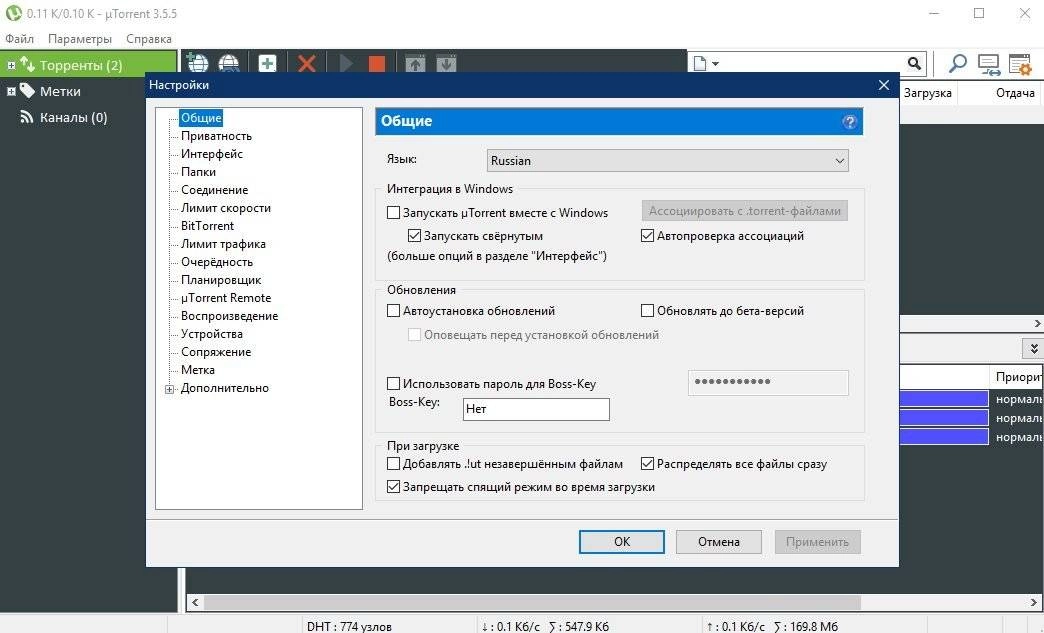This screenshot has height=633, width=1044.
Task: Select Общие in settings tree
Action: [201, 118]
